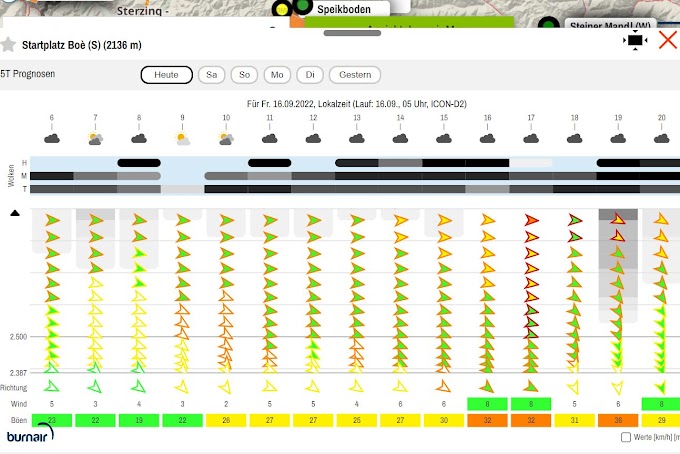Grab the panel drag handle bar
This screenshot has width=680, height=454.
tap(352, 33)
